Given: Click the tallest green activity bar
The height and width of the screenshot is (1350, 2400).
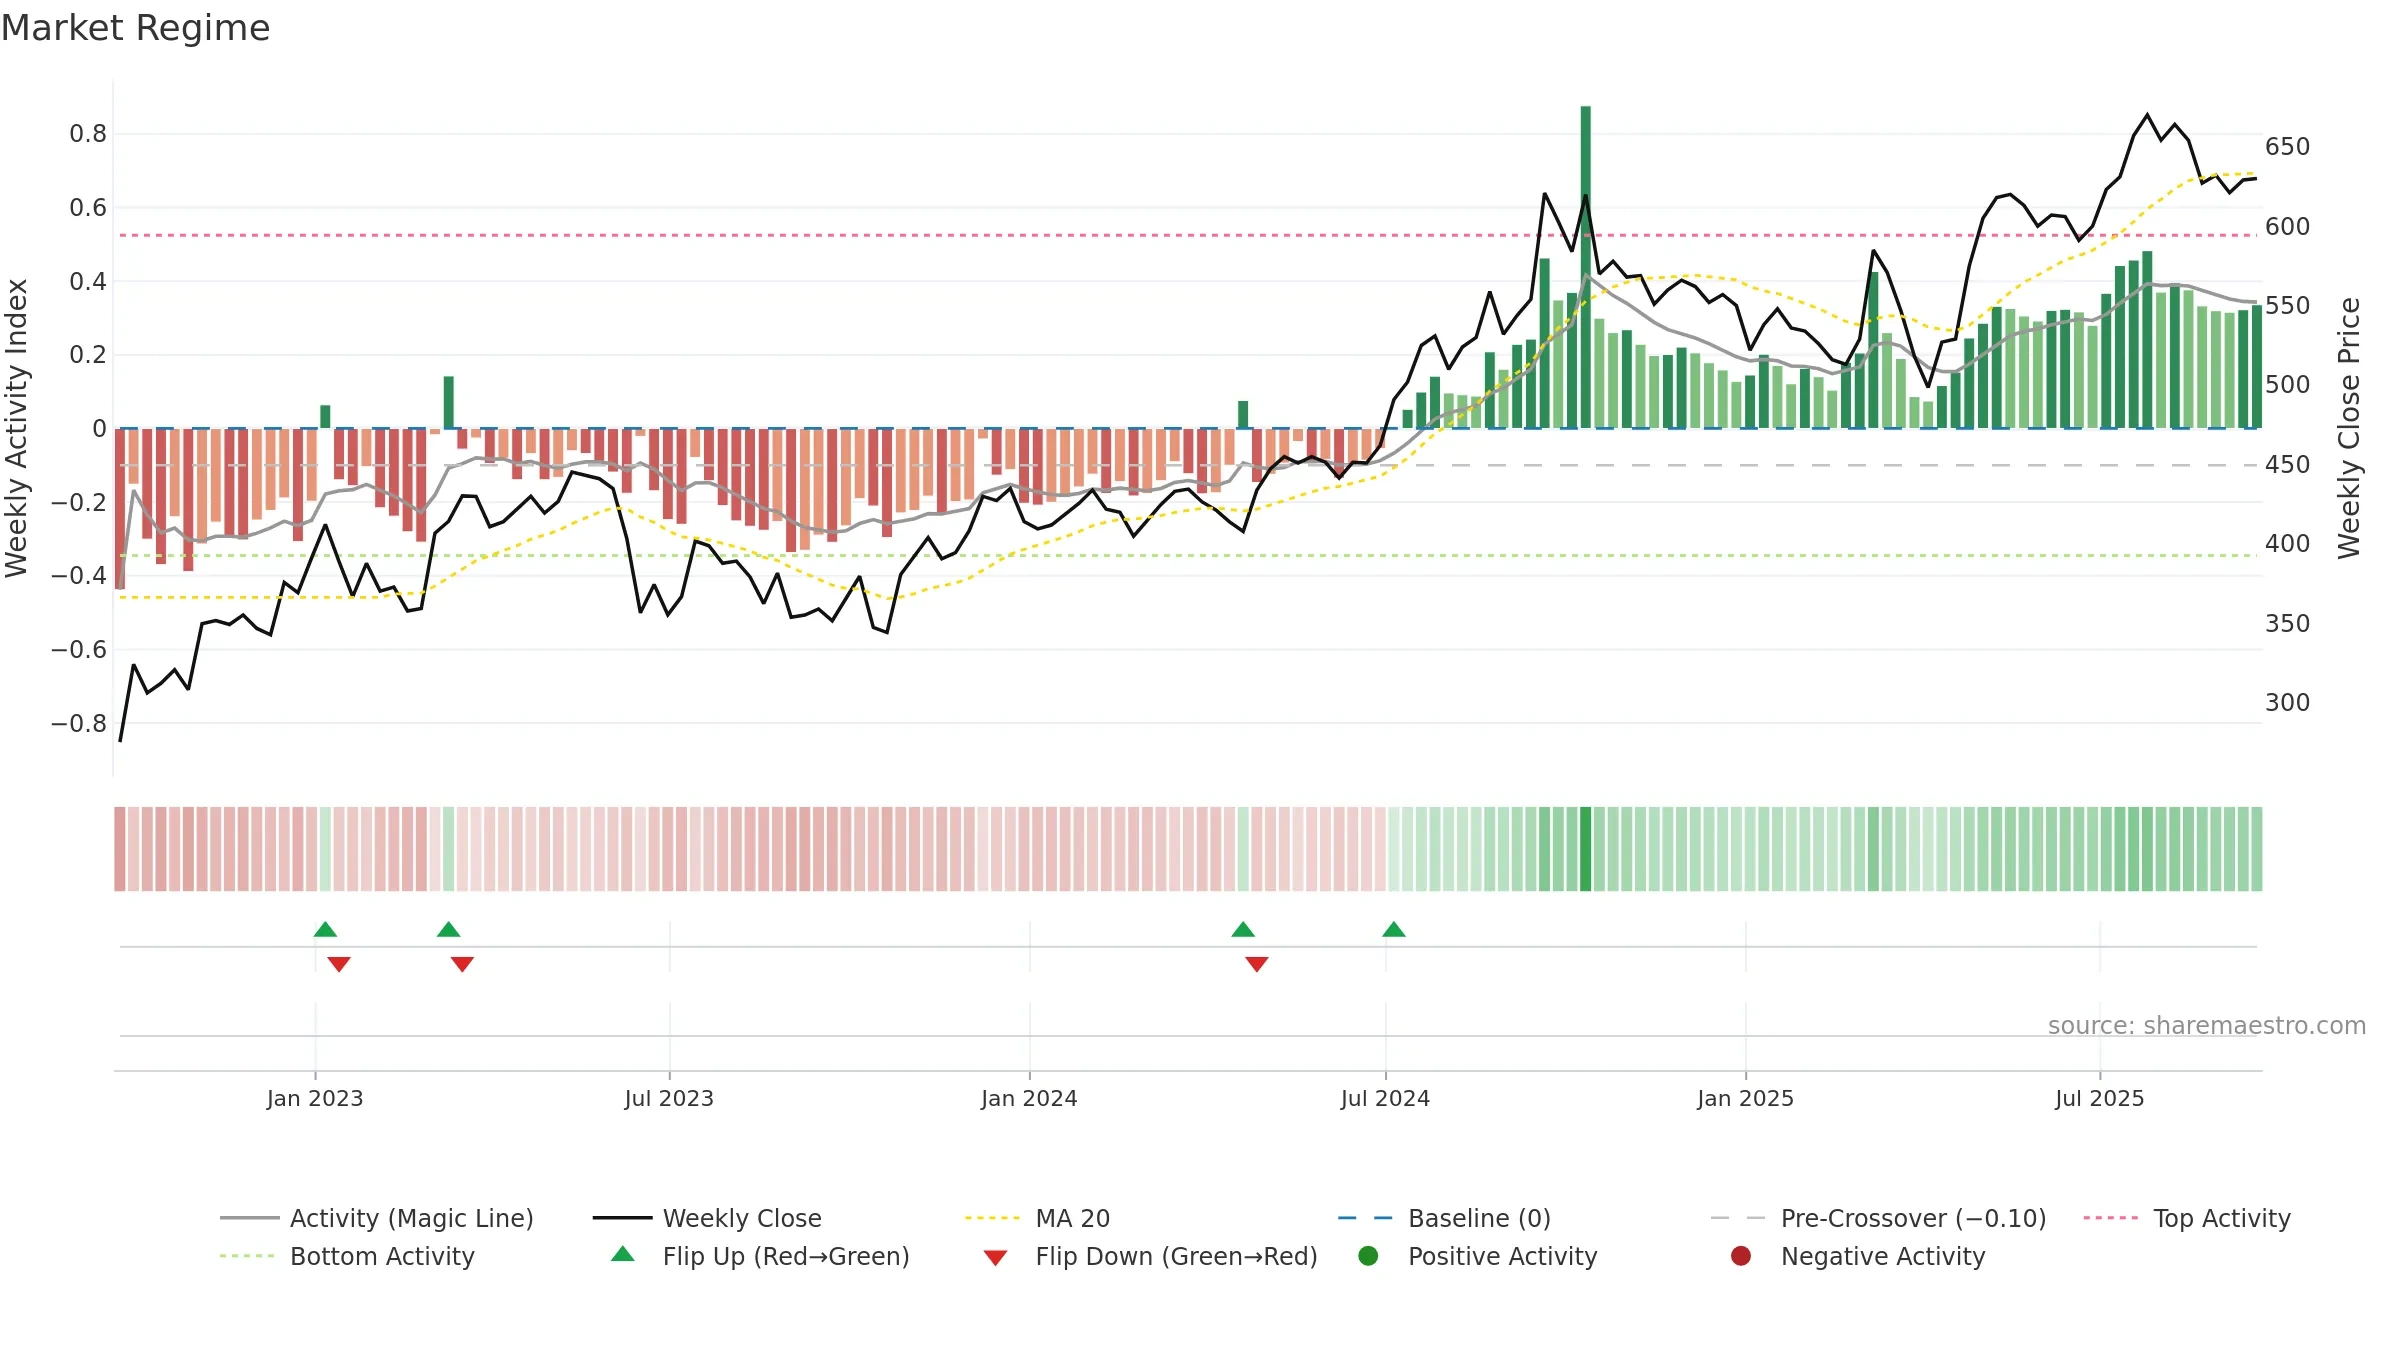Looking at the screenshot, I should click(1586, 267).
